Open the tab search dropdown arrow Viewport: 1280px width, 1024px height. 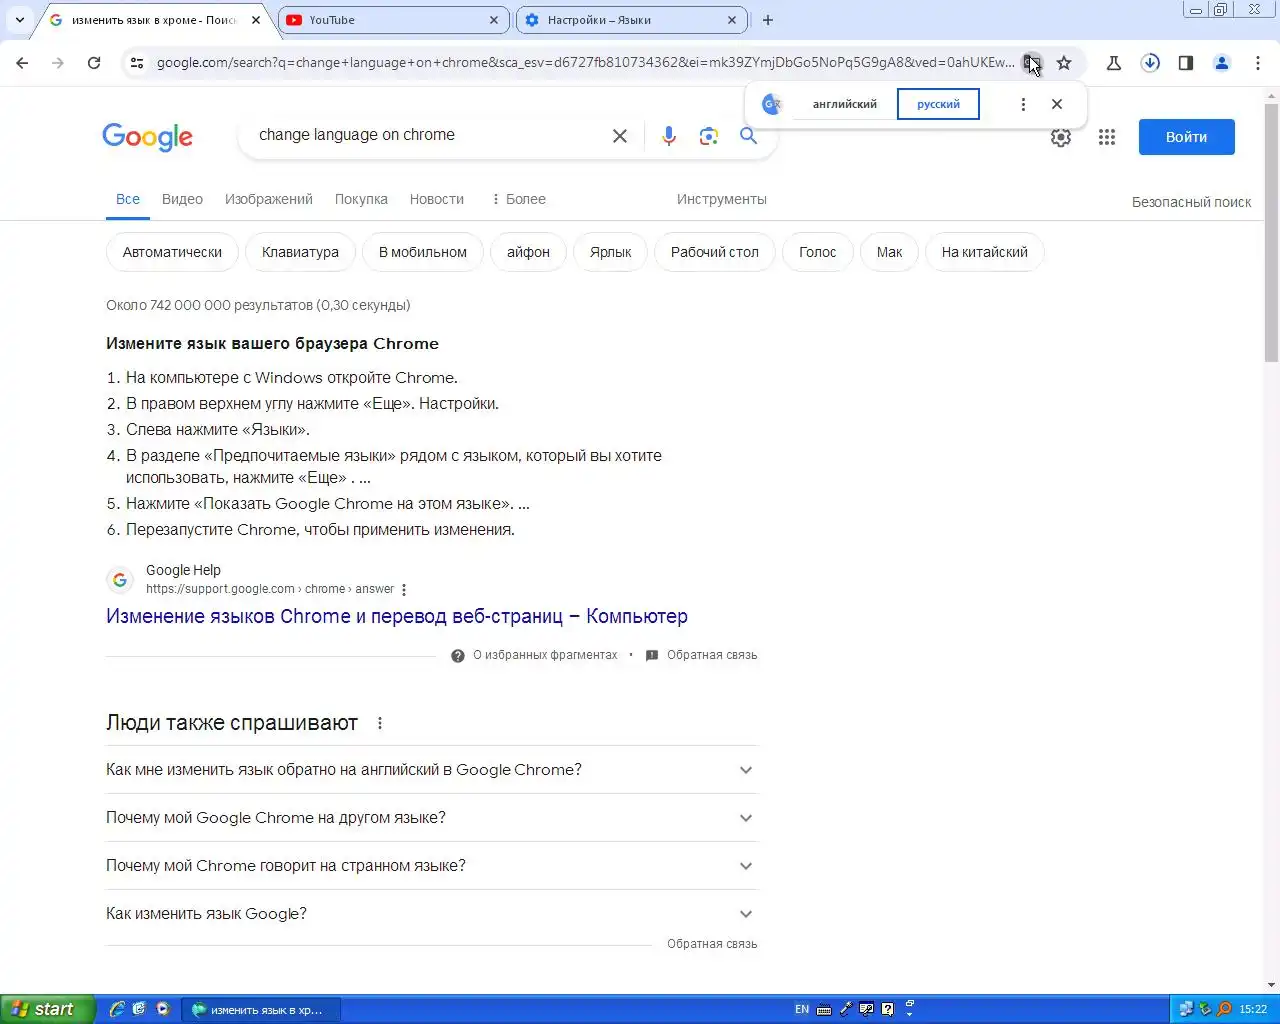[x=20, y=20]
